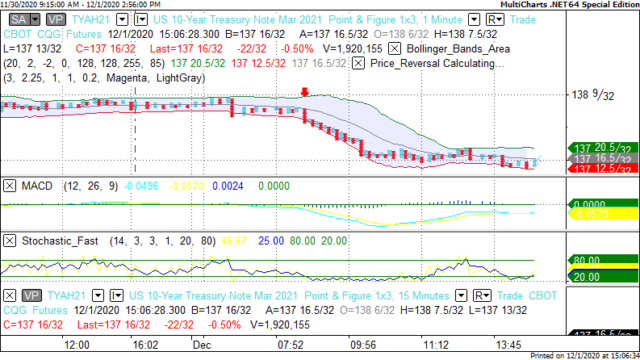
Task: Select the TYAH21 symbol in the top chart
Action: coord(91,20)
